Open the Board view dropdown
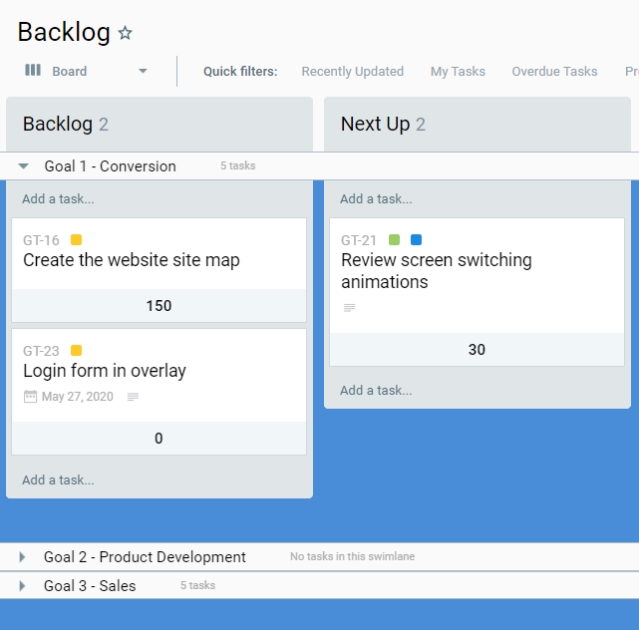639x630 pixels. point(143,71)
